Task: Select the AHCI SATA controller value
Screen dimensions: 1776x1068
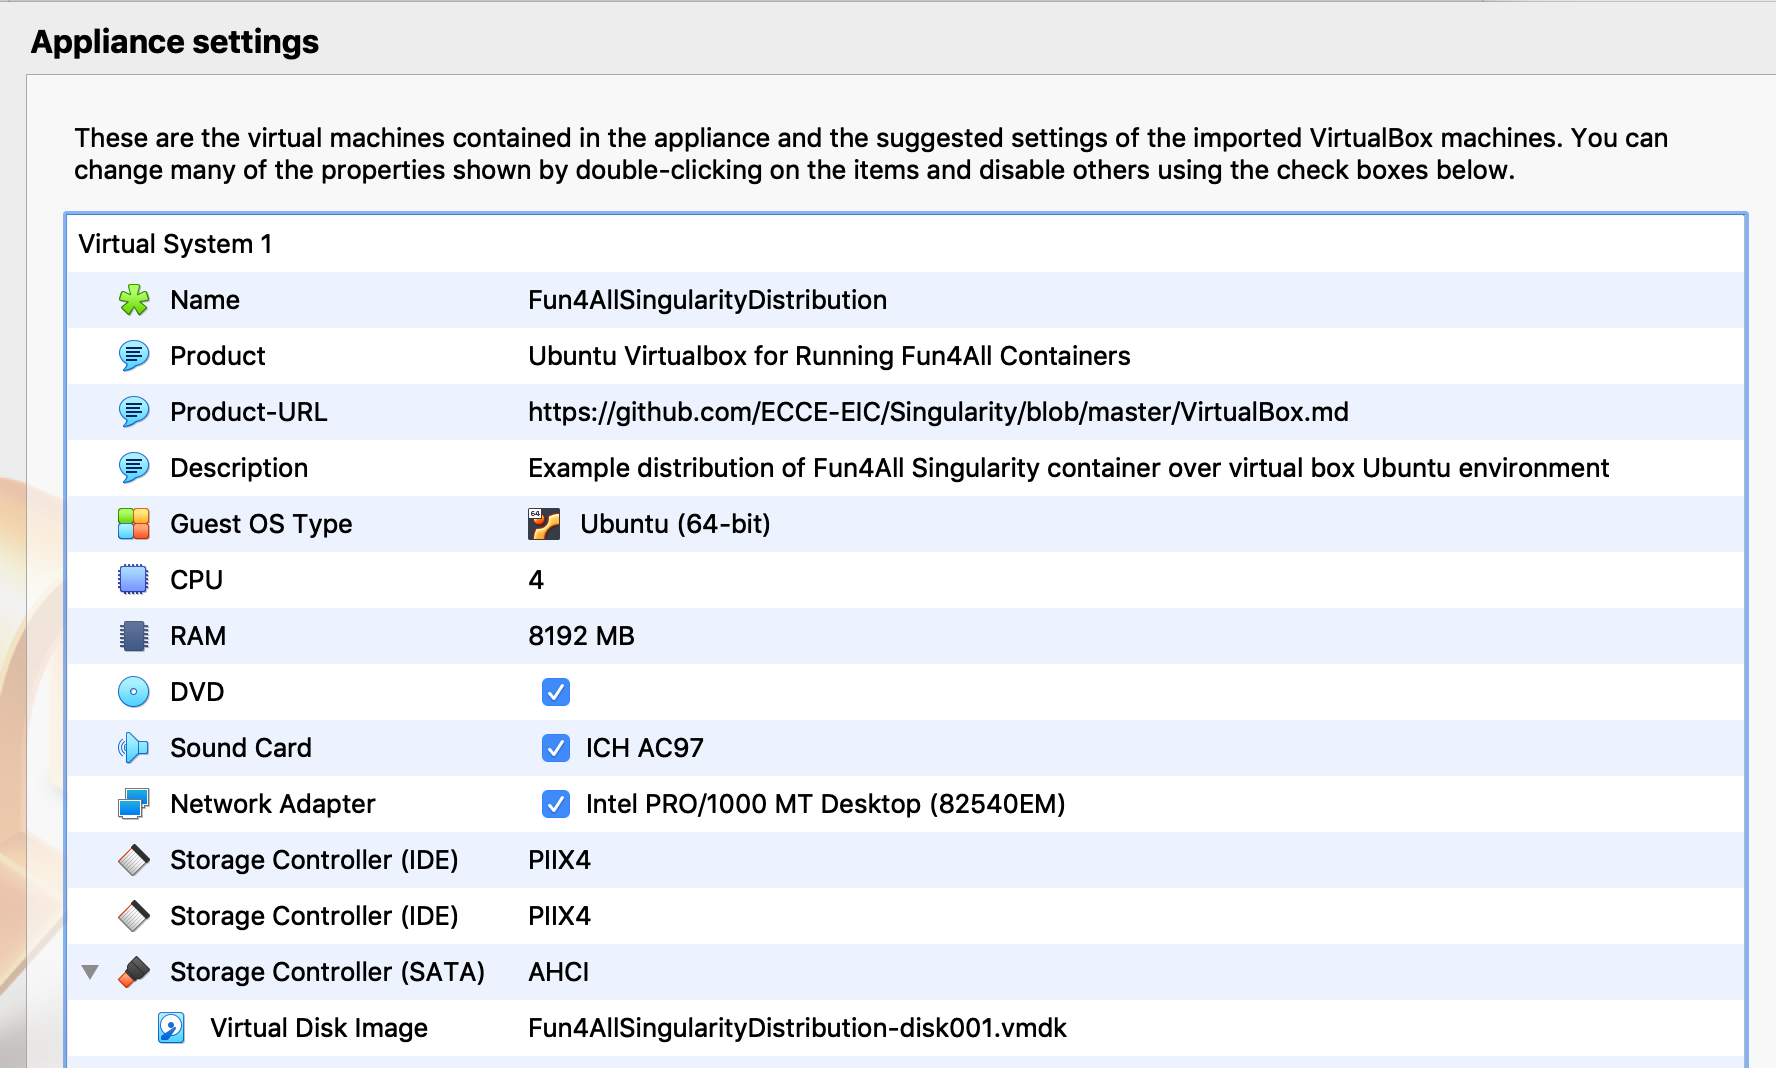Action: point(558,972)
